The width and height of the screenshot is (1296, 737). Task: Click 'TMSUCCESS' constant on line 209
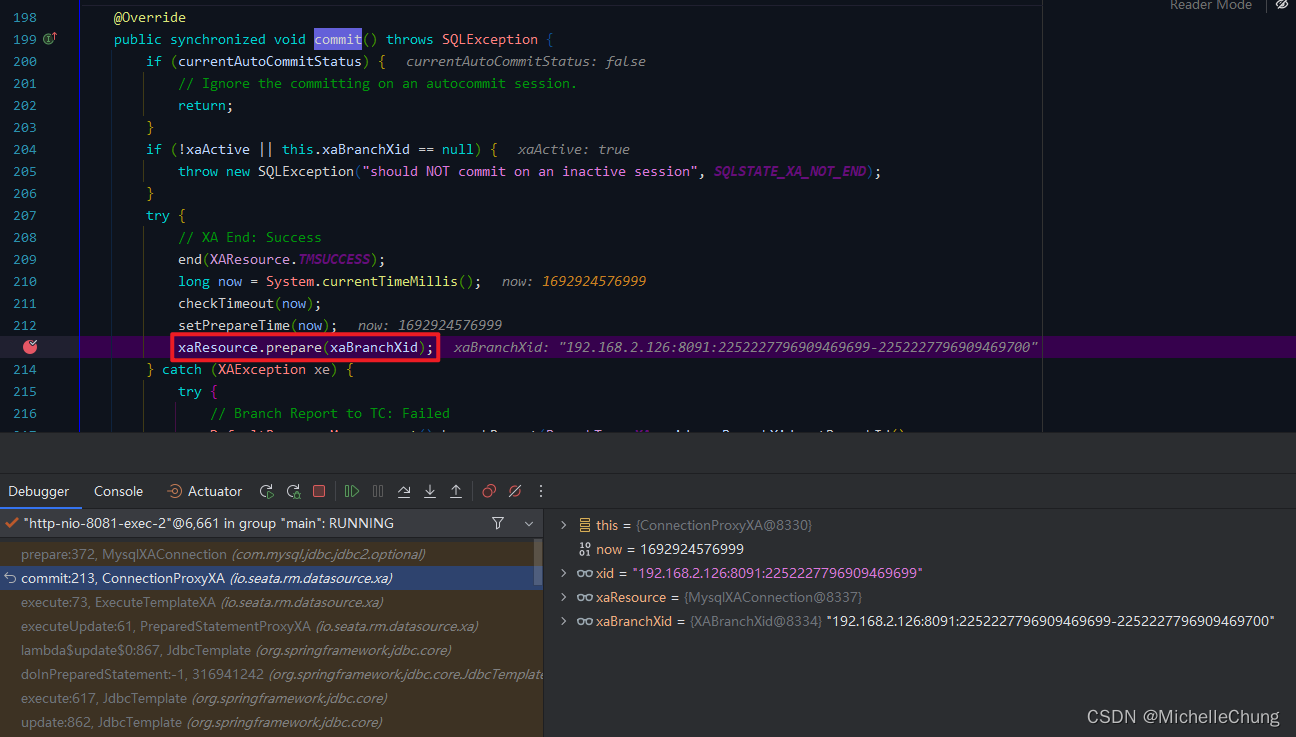334,259
